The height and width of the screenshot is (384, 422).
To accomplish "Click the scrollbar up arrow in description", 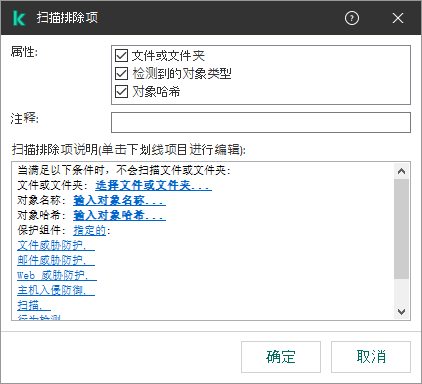I will (x=401, y=171).
